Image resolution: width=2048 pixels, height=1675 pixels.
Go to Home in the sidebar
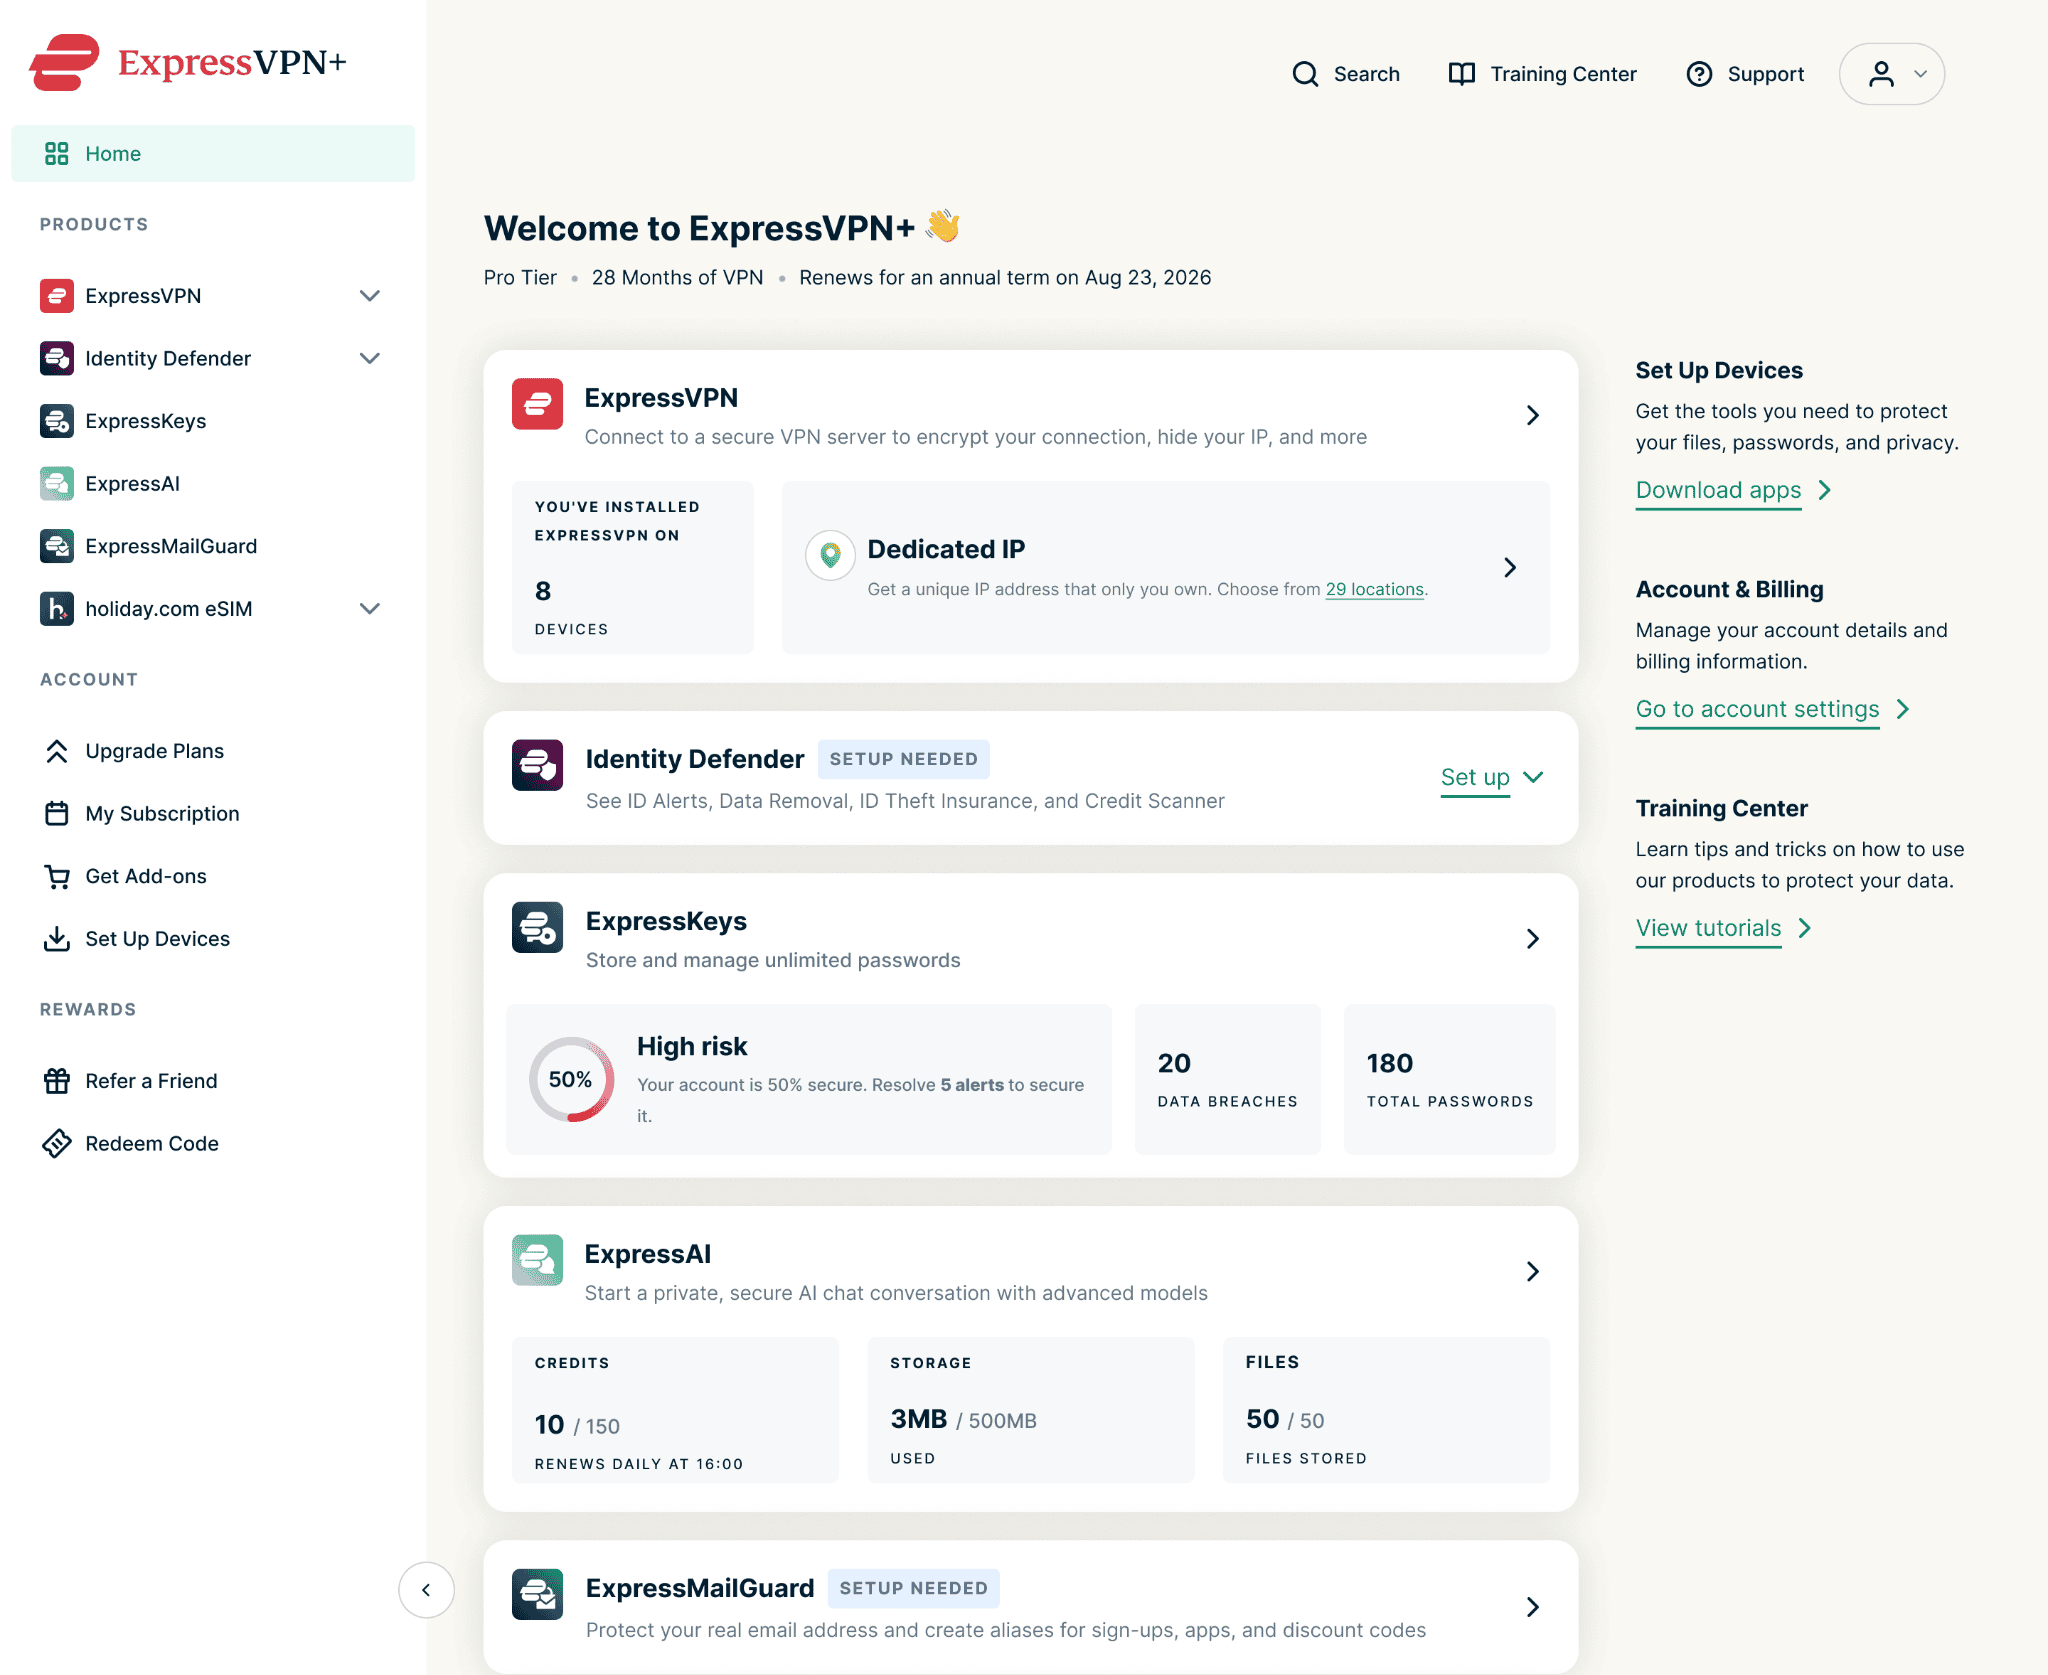click(x=213, y=153)
